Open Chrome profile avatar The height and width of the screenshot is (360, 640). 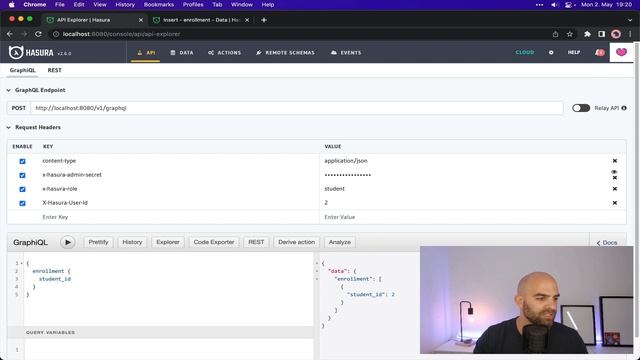pyautogui.click(x=616, y=34)
